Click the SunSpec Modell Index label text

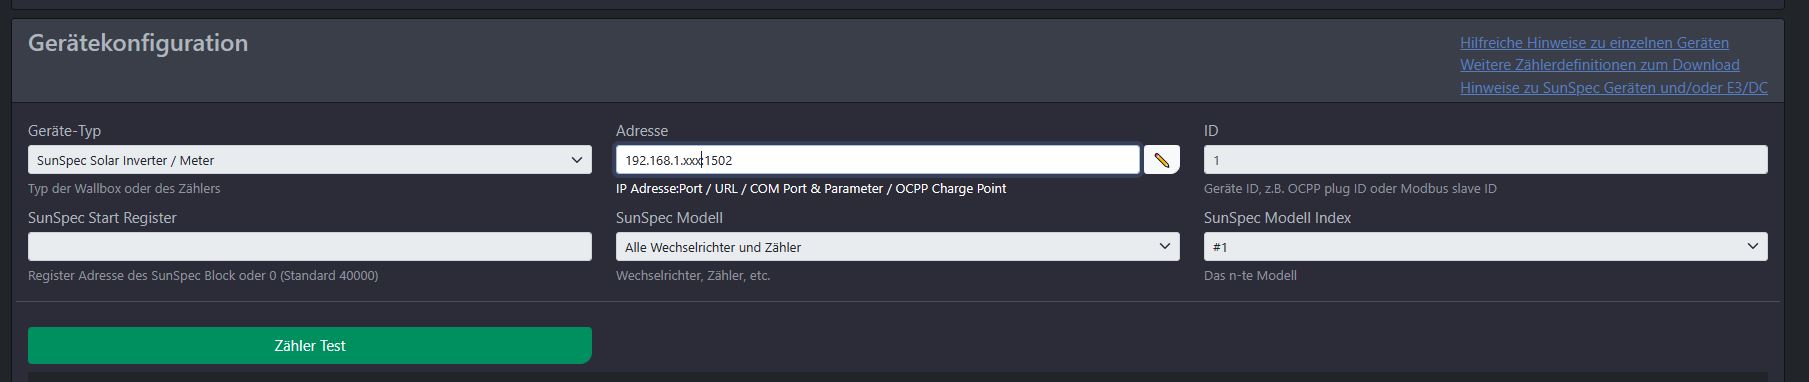(x=1277, y=218)
